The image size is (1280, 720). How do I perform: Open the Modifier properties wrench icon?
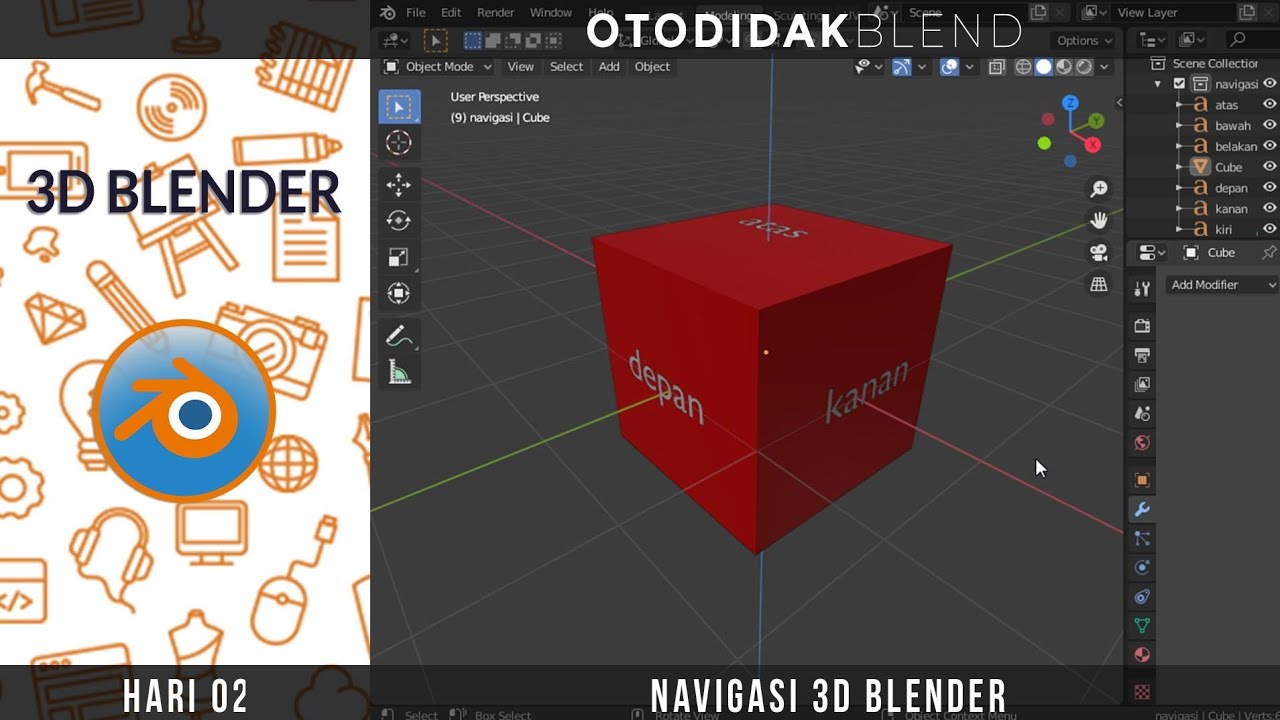pyautogui.click(x=1142, y=509)
